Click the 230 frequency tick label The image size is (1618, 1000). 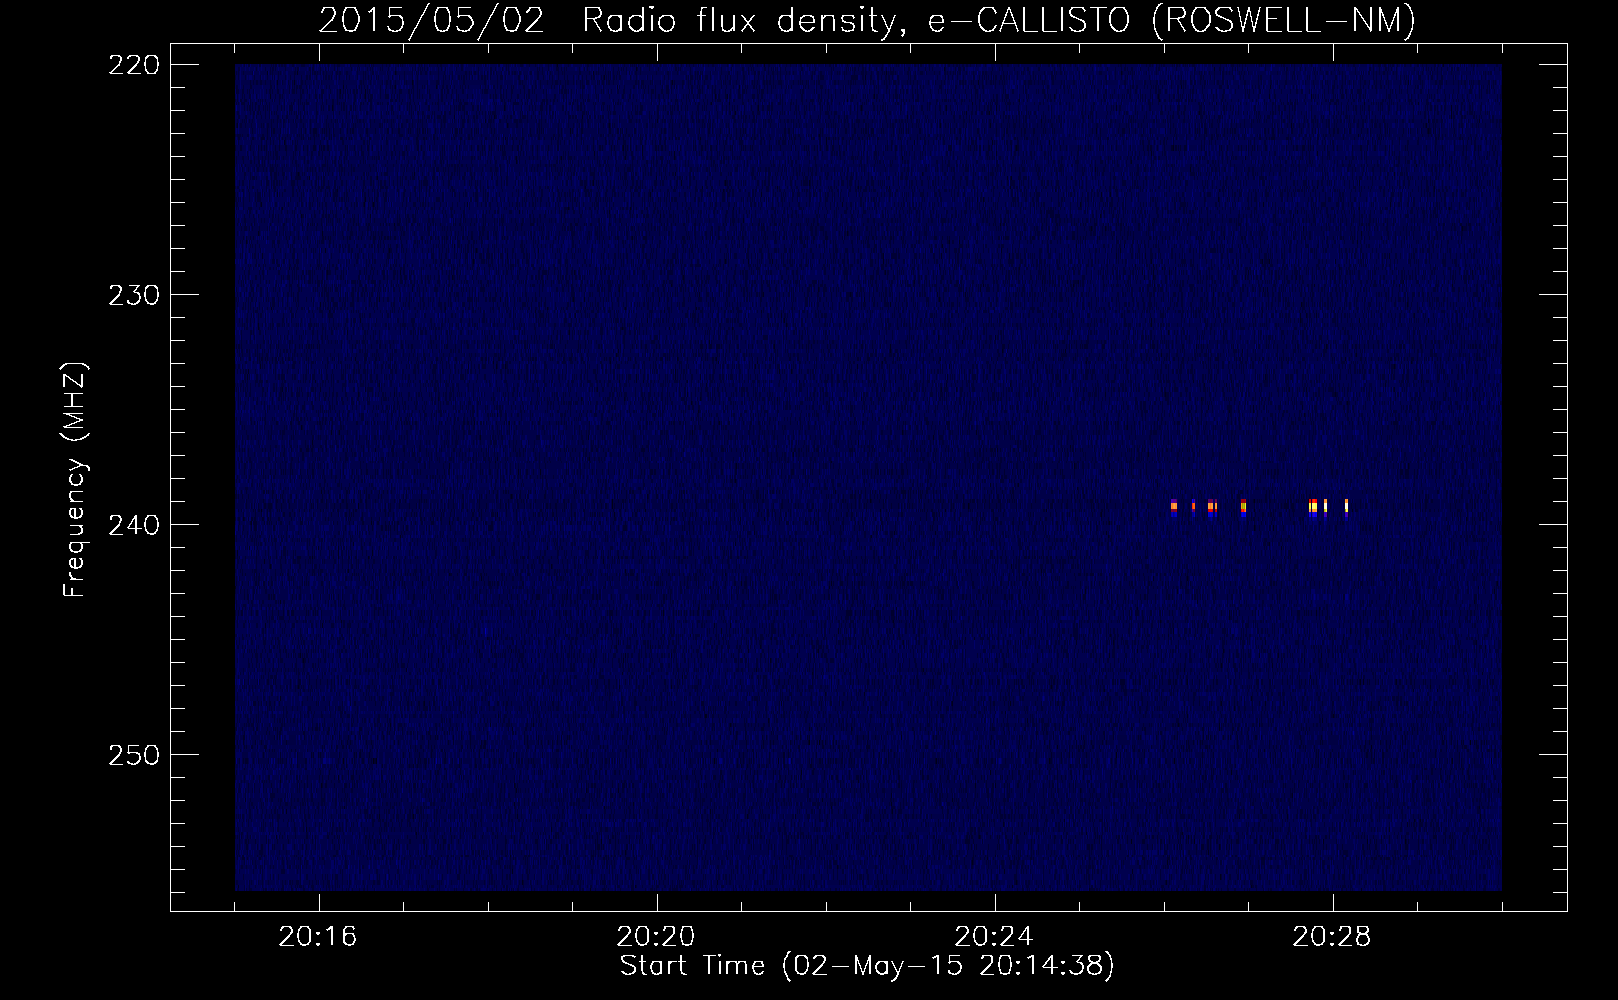click(x=133, y=295)
